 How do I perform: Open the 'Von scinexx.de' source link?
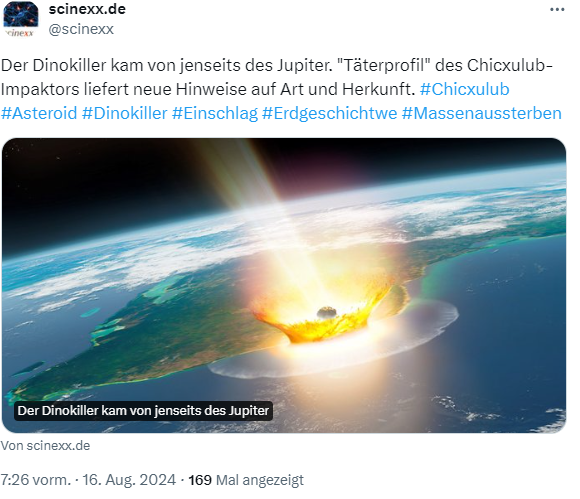(x=45, y=446)
